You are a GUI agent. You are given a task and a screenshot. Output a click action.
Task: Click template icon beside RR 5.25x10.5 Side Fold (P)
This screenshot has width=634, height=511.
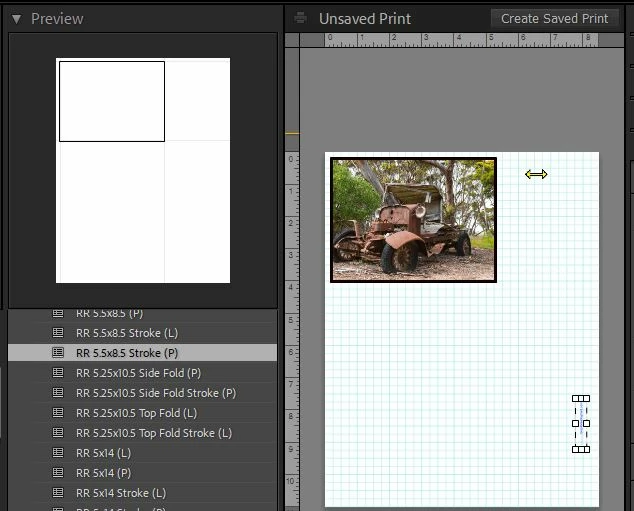[x=58, y=372]
